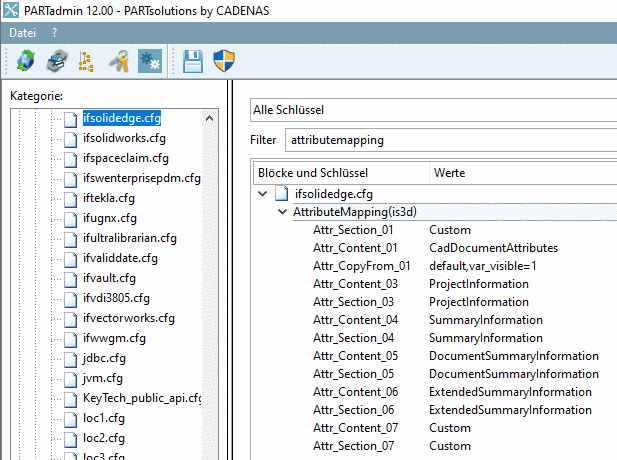Click the Filter field containing attributemapping
Screen dimensions: 617x460
(x=451, y=140)
